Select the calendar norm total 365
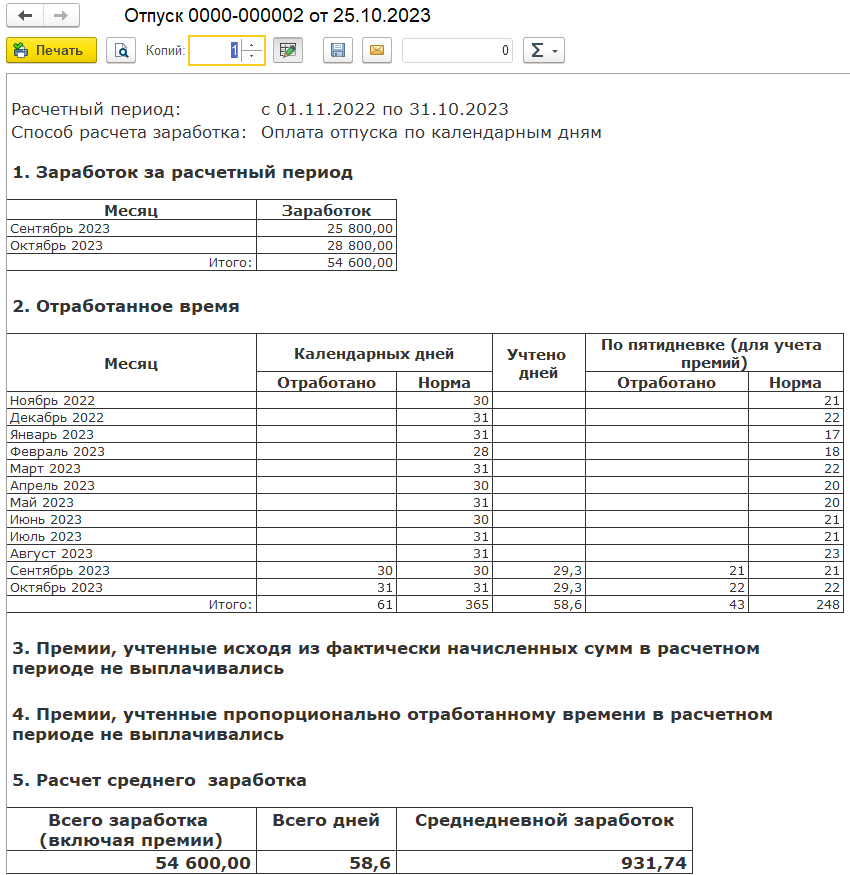The width and height of the screenshot is (850, 875). click(444, 604)
